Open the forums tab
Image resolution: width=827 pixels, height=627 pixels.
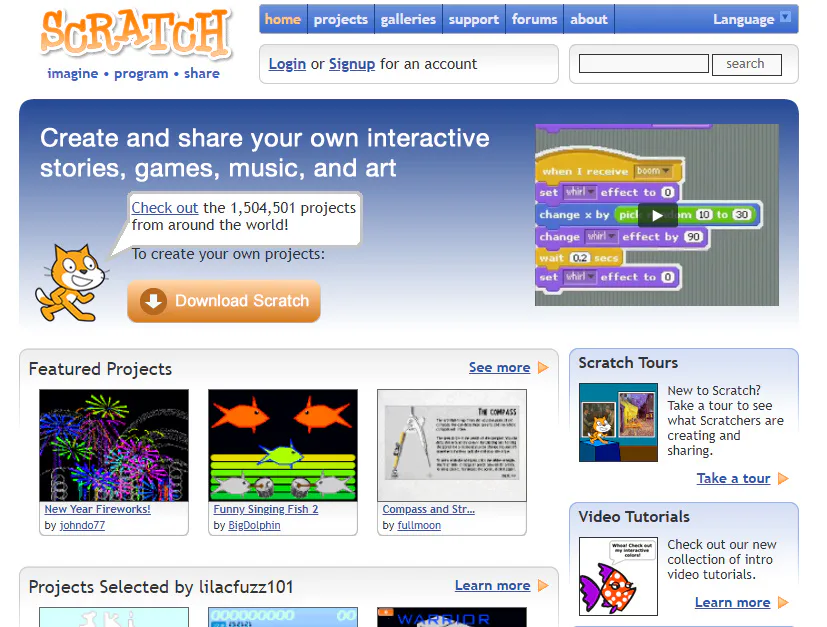(534, 20)
